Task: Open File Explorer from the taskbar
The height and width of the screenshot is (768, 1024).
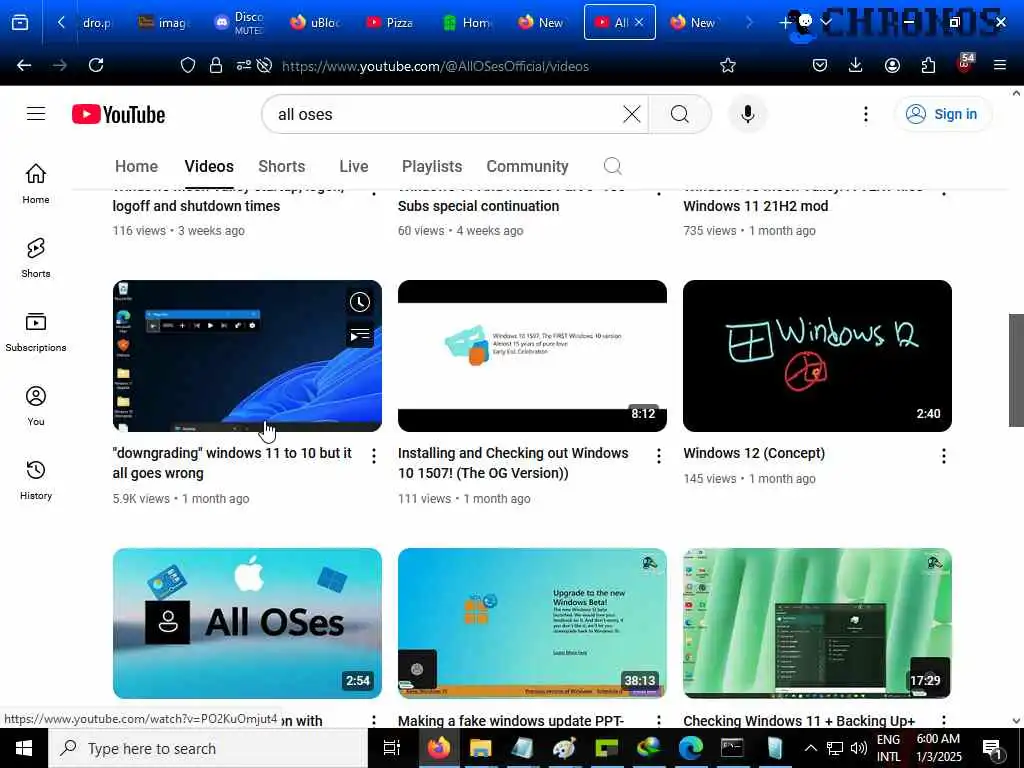Action: pyautogui.click(x=481, y=748)
